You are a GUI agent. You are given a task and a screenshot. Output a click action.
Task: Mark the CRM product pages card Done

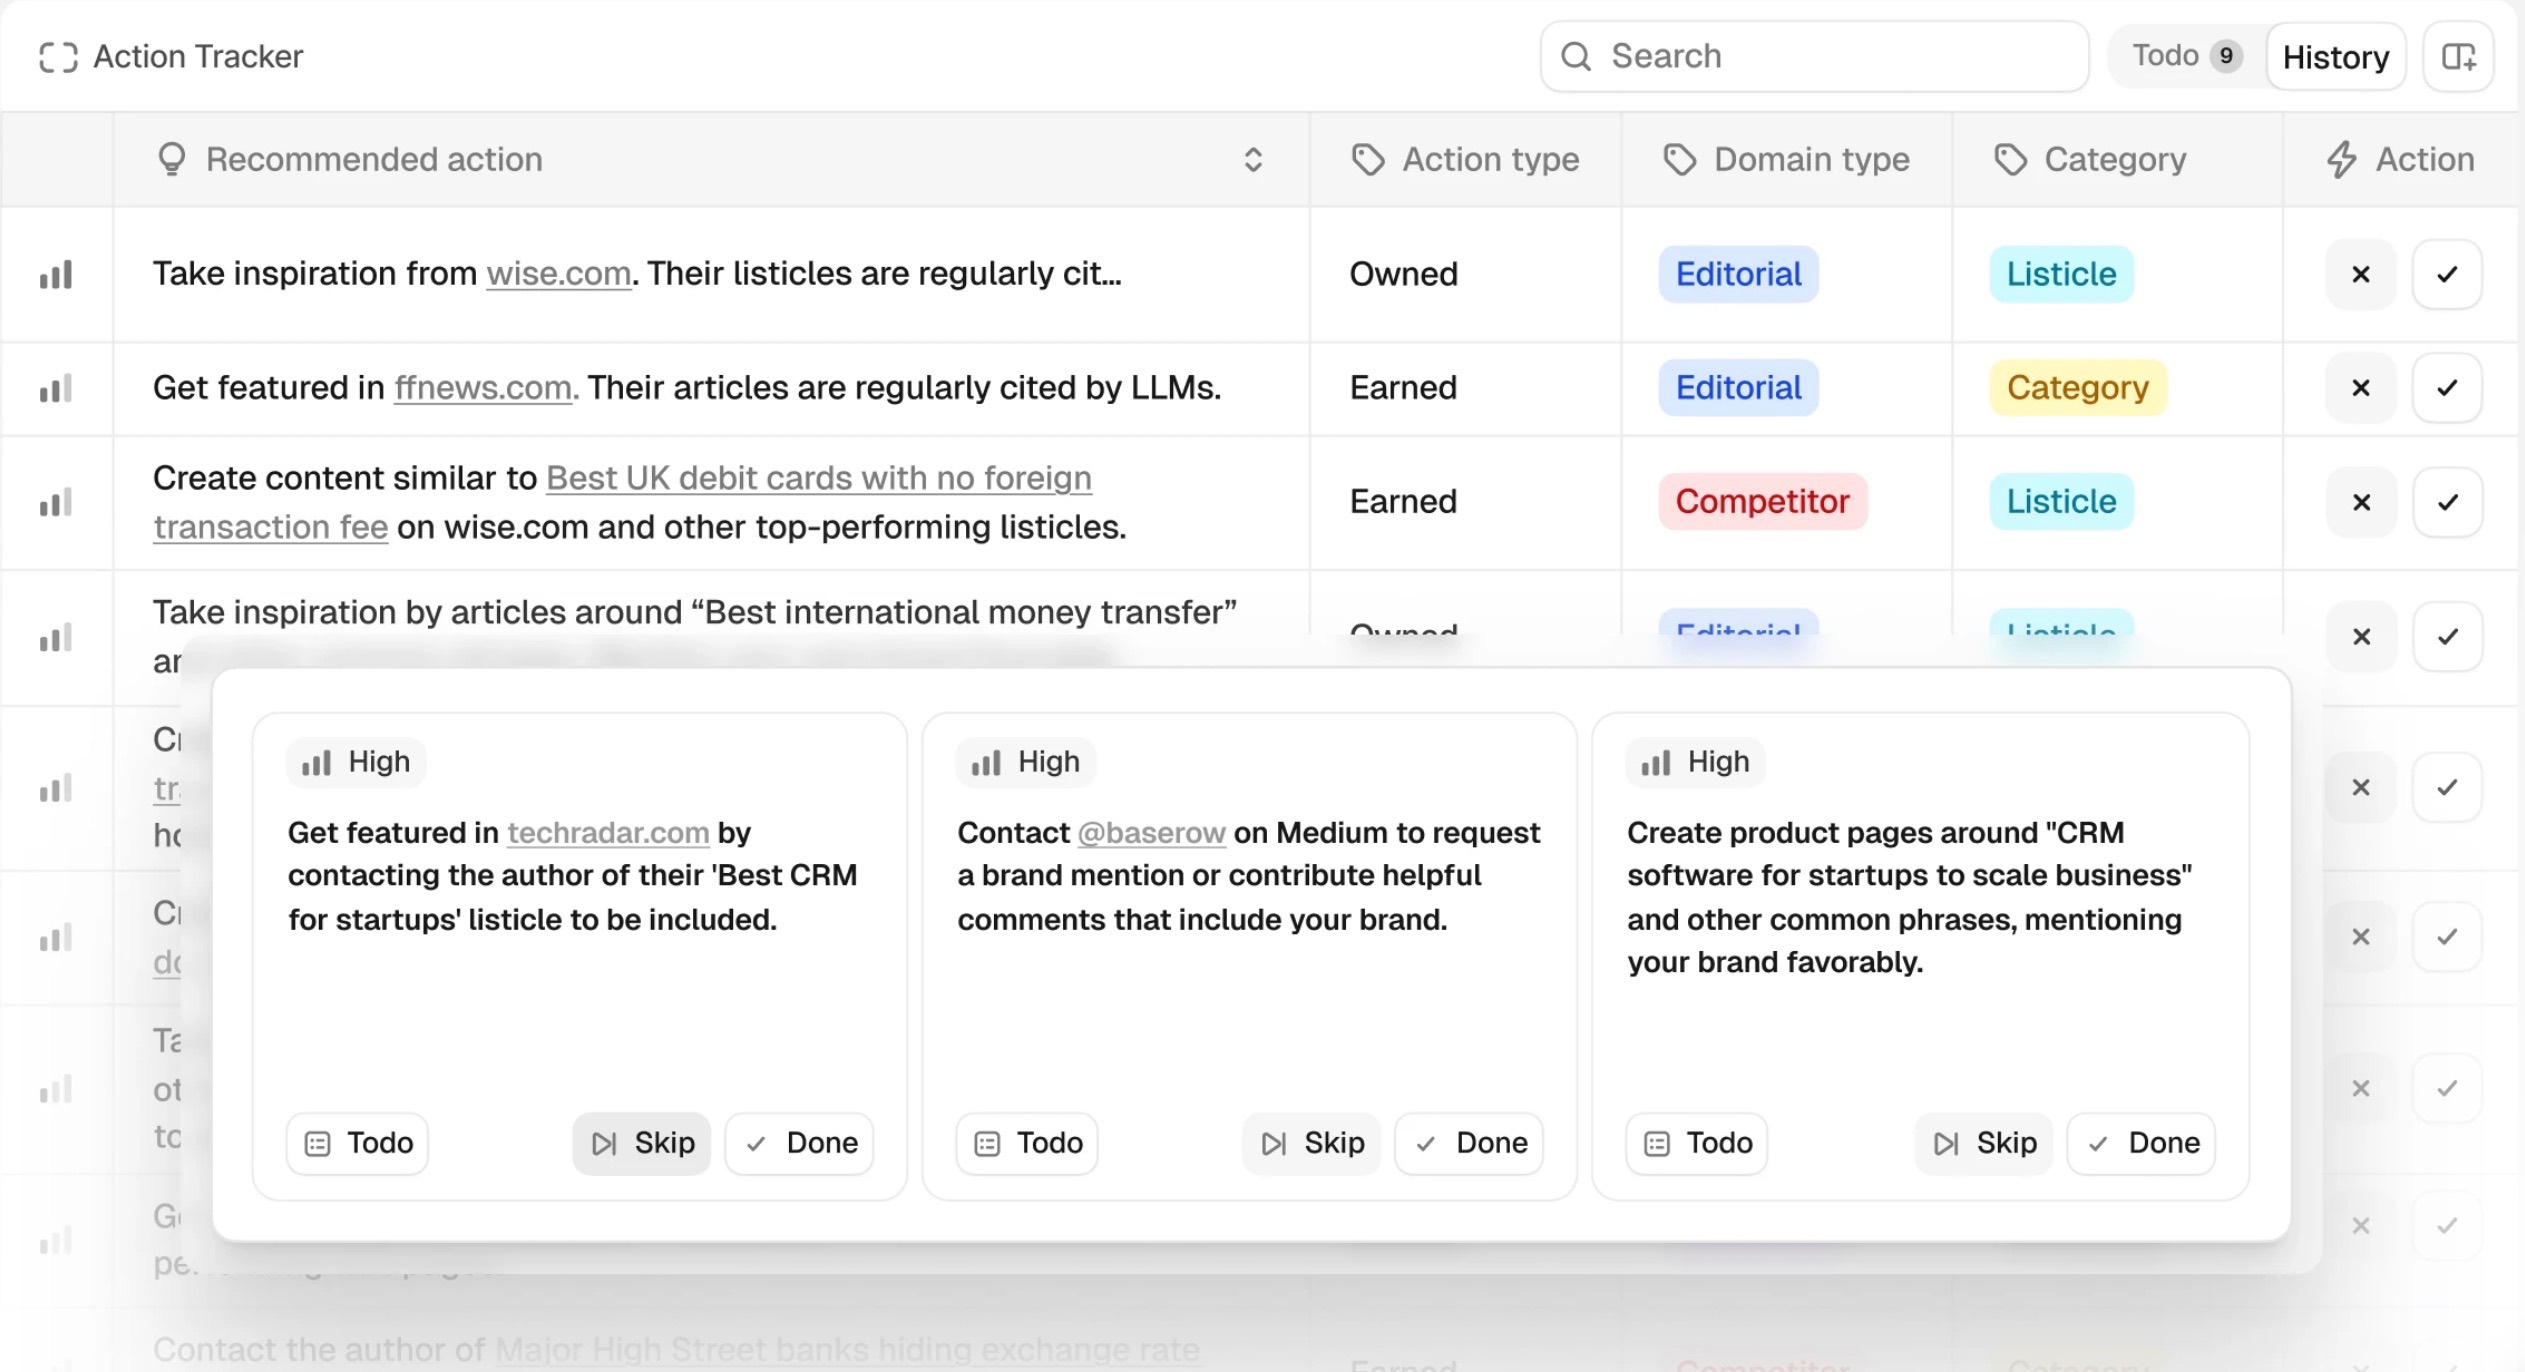2141,1144
